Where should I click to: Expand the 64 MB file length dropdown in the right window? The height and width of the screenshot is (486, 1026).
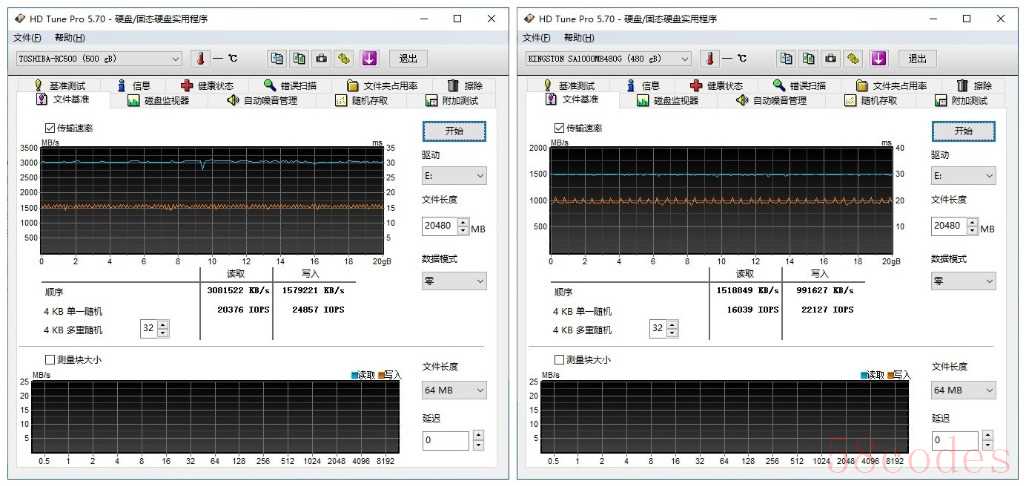[x=963, y=390]
